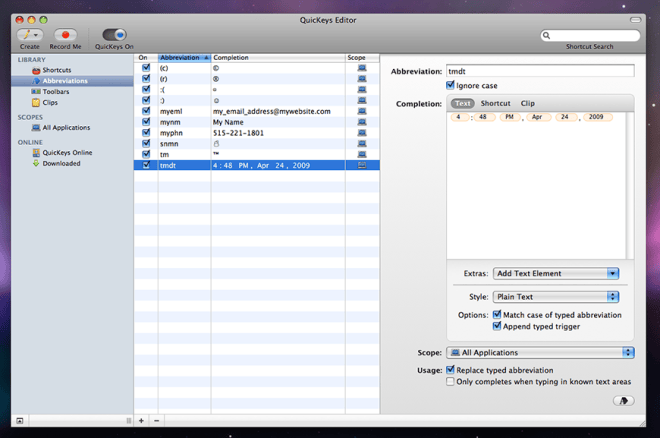Image resolution: width=660 pixels, height=438 pixels.
Task: Uncheck the On box for myphn
Action: pos(146,133)
